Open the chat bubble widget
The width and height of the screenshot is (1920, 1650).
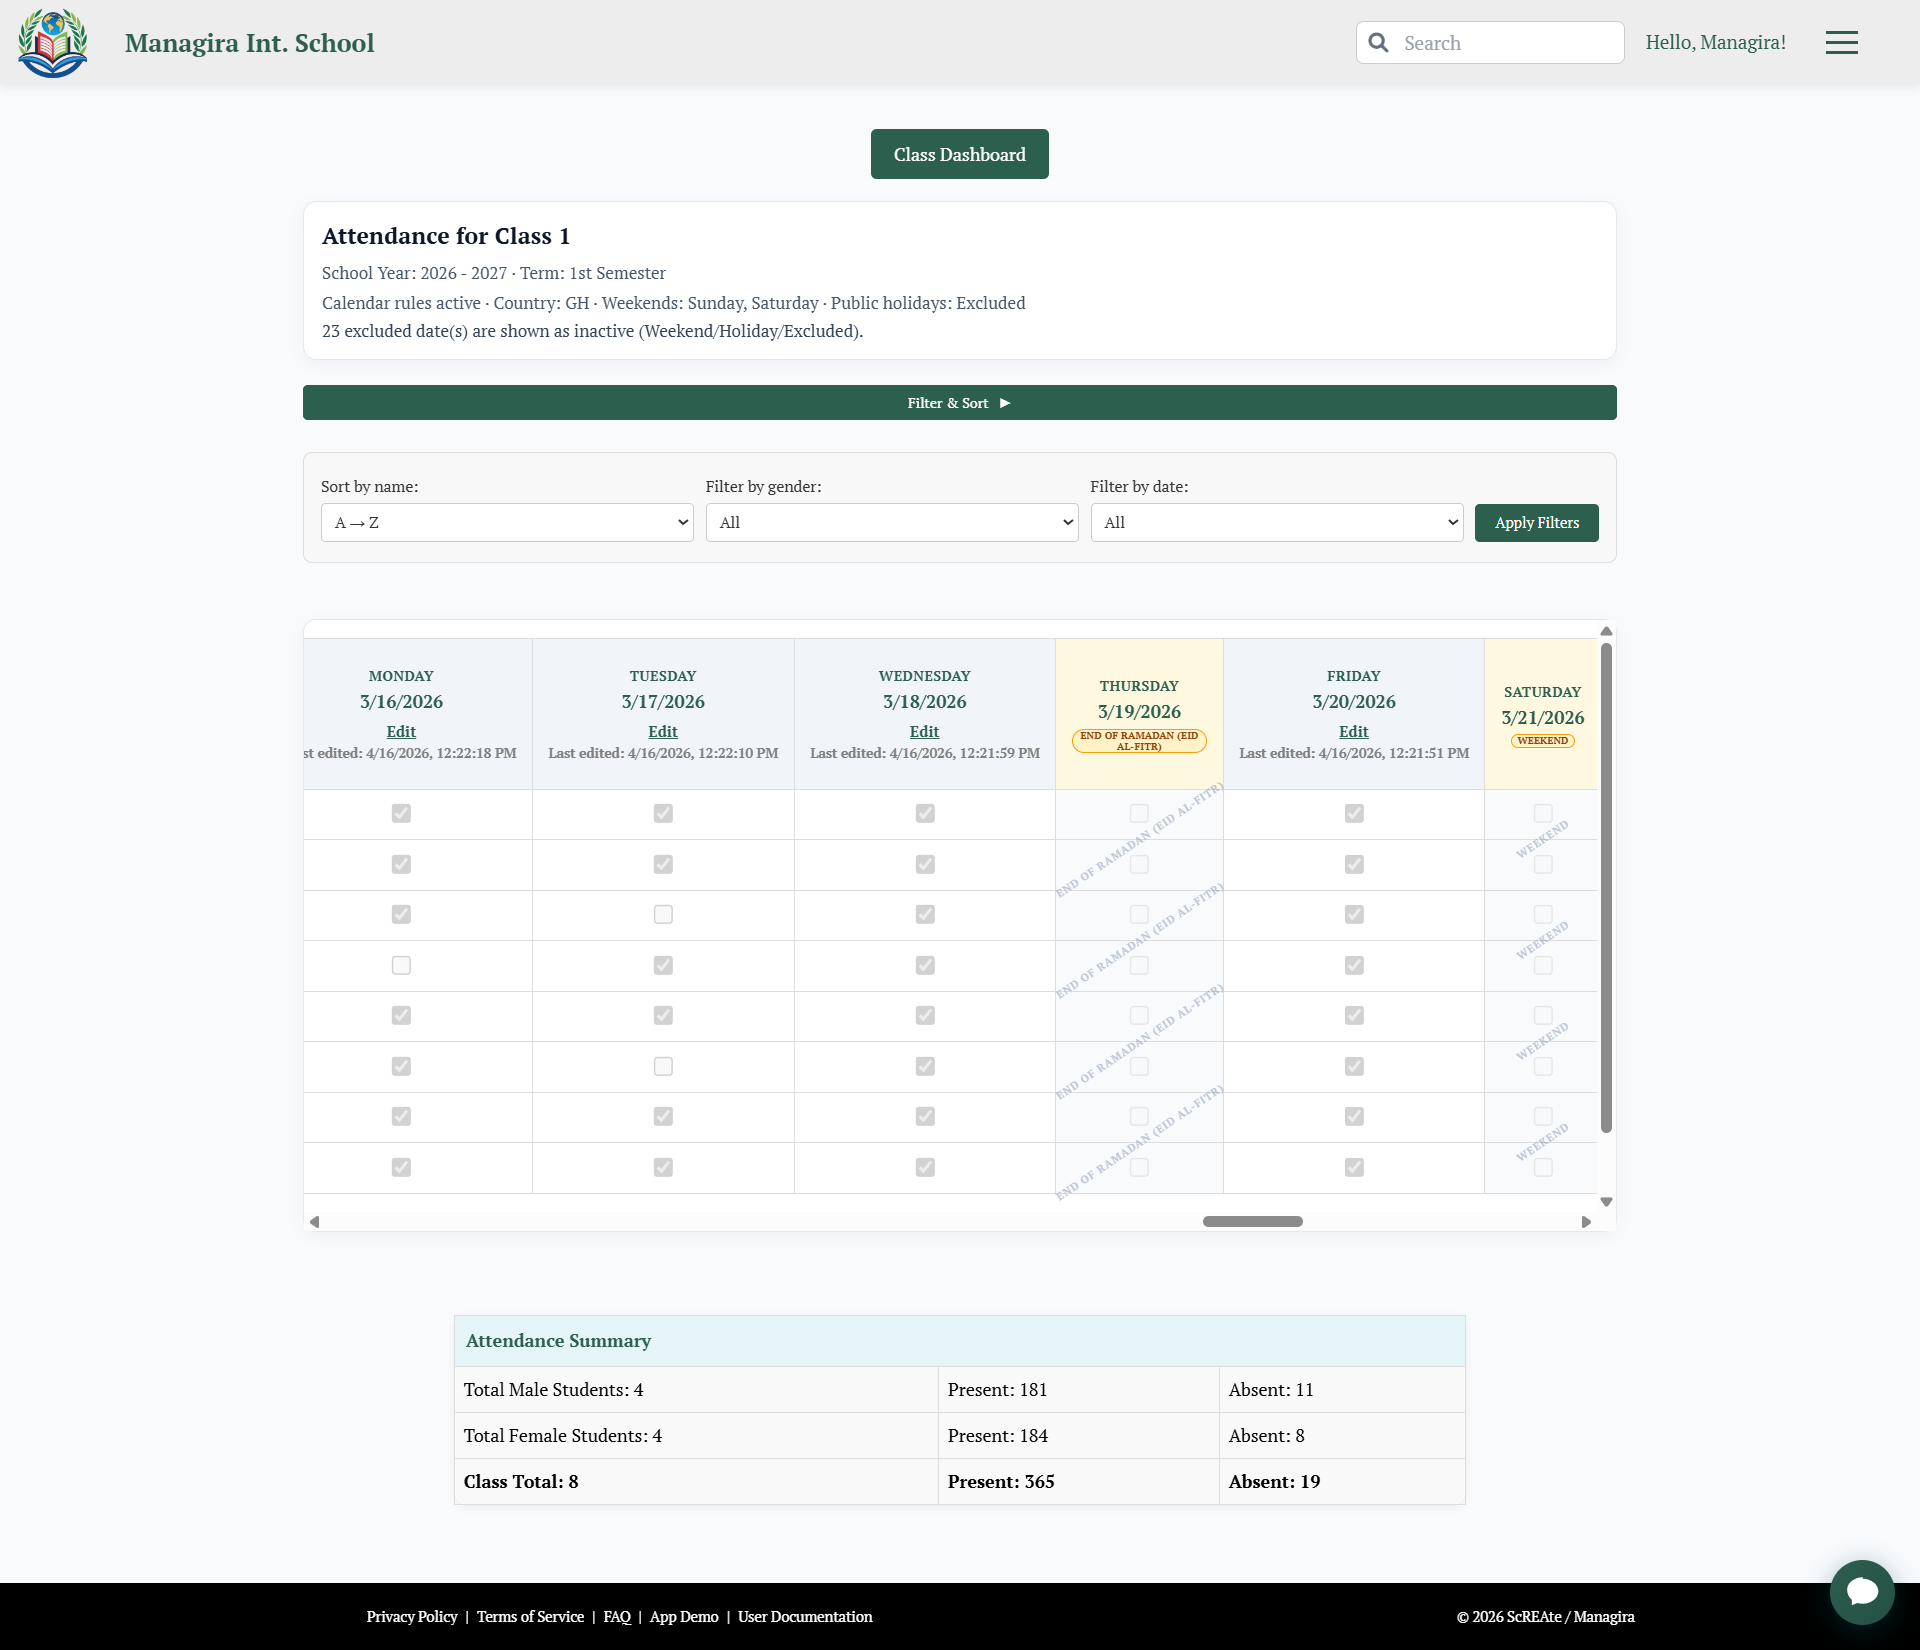click(x=1861, y=1591)
